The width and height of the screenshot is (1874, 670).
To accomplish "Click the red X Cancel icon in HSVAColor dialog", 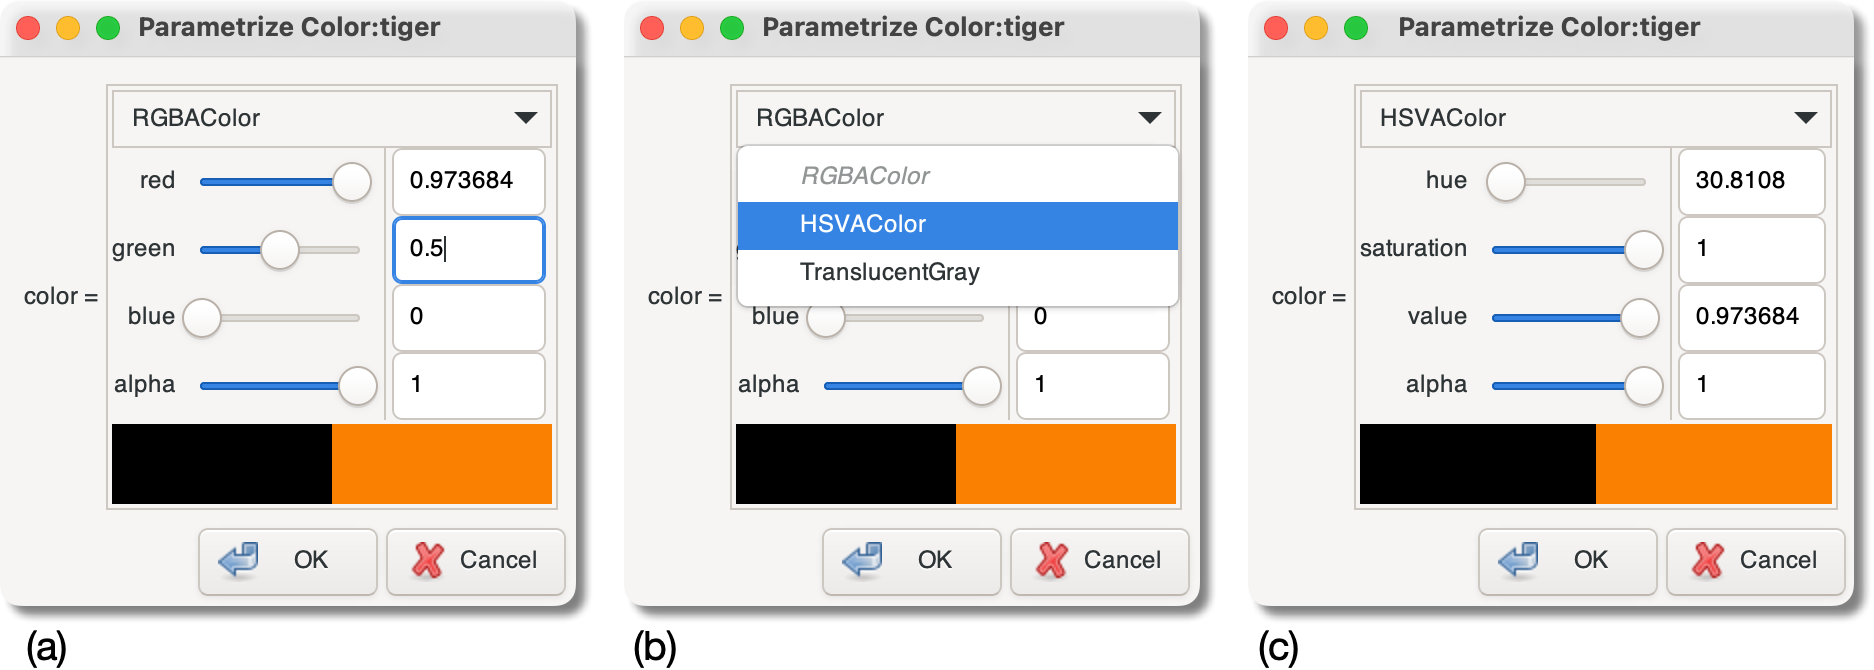I will (1709, 561).
